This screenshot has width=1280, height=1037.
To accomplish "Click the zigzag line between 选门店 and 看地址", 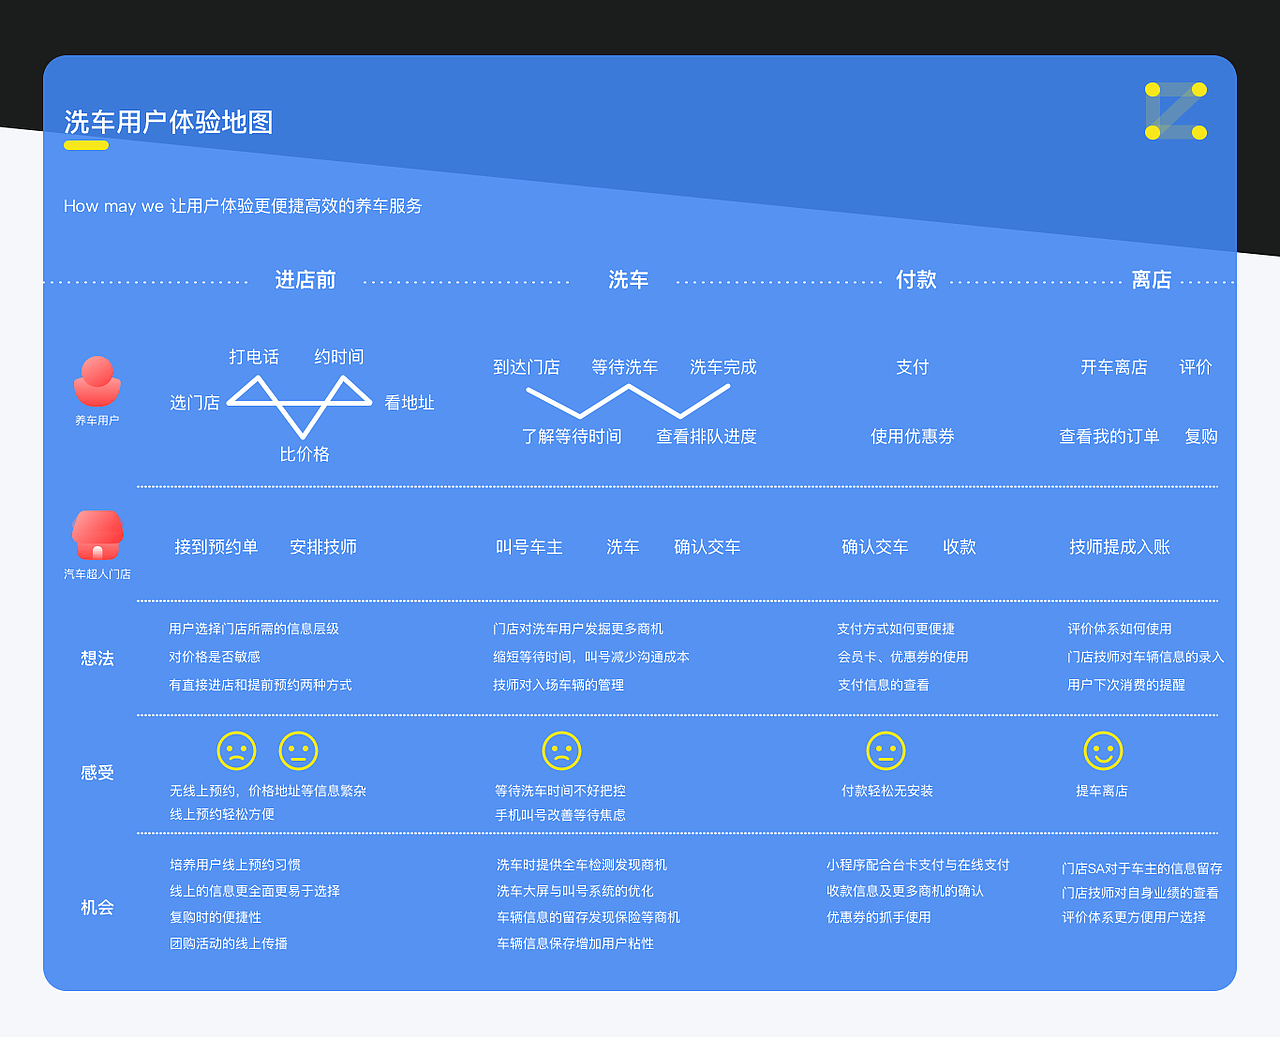I will click(x=299, y=405).
